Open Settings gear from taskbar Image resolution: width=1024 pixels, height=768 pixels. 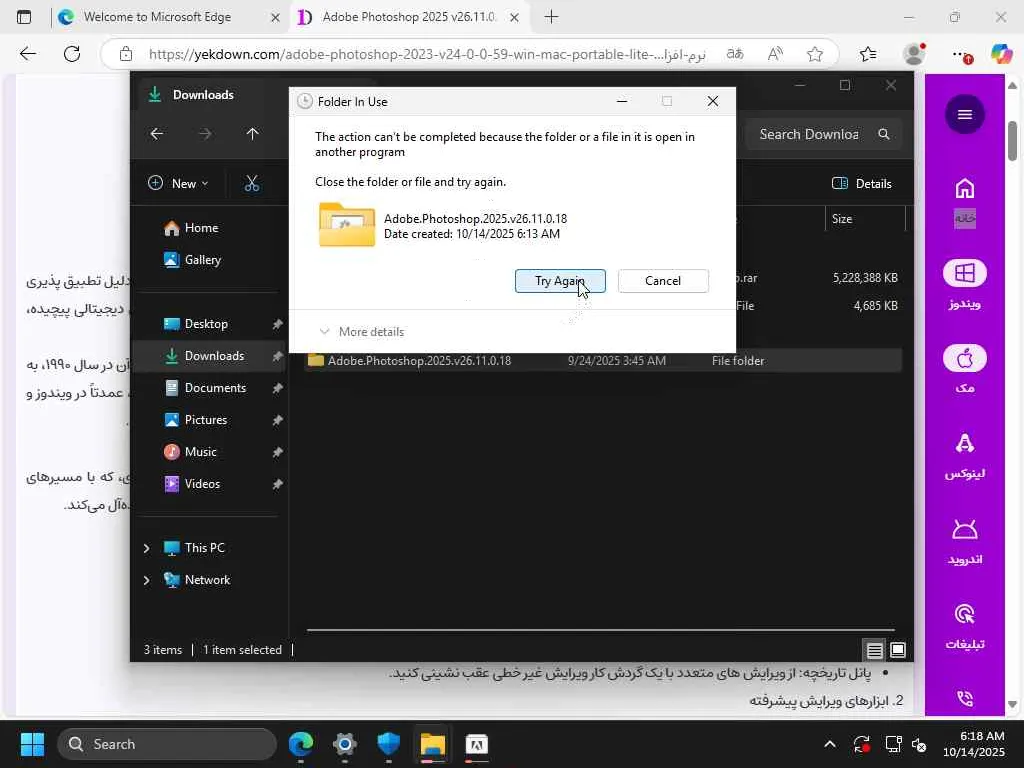tap(344, 744)
